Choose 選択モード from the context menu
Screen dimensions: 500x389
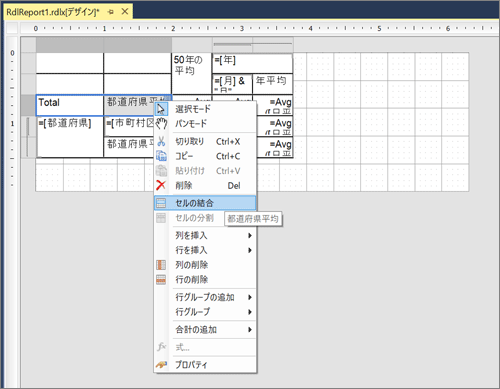(x=205, y=109)
